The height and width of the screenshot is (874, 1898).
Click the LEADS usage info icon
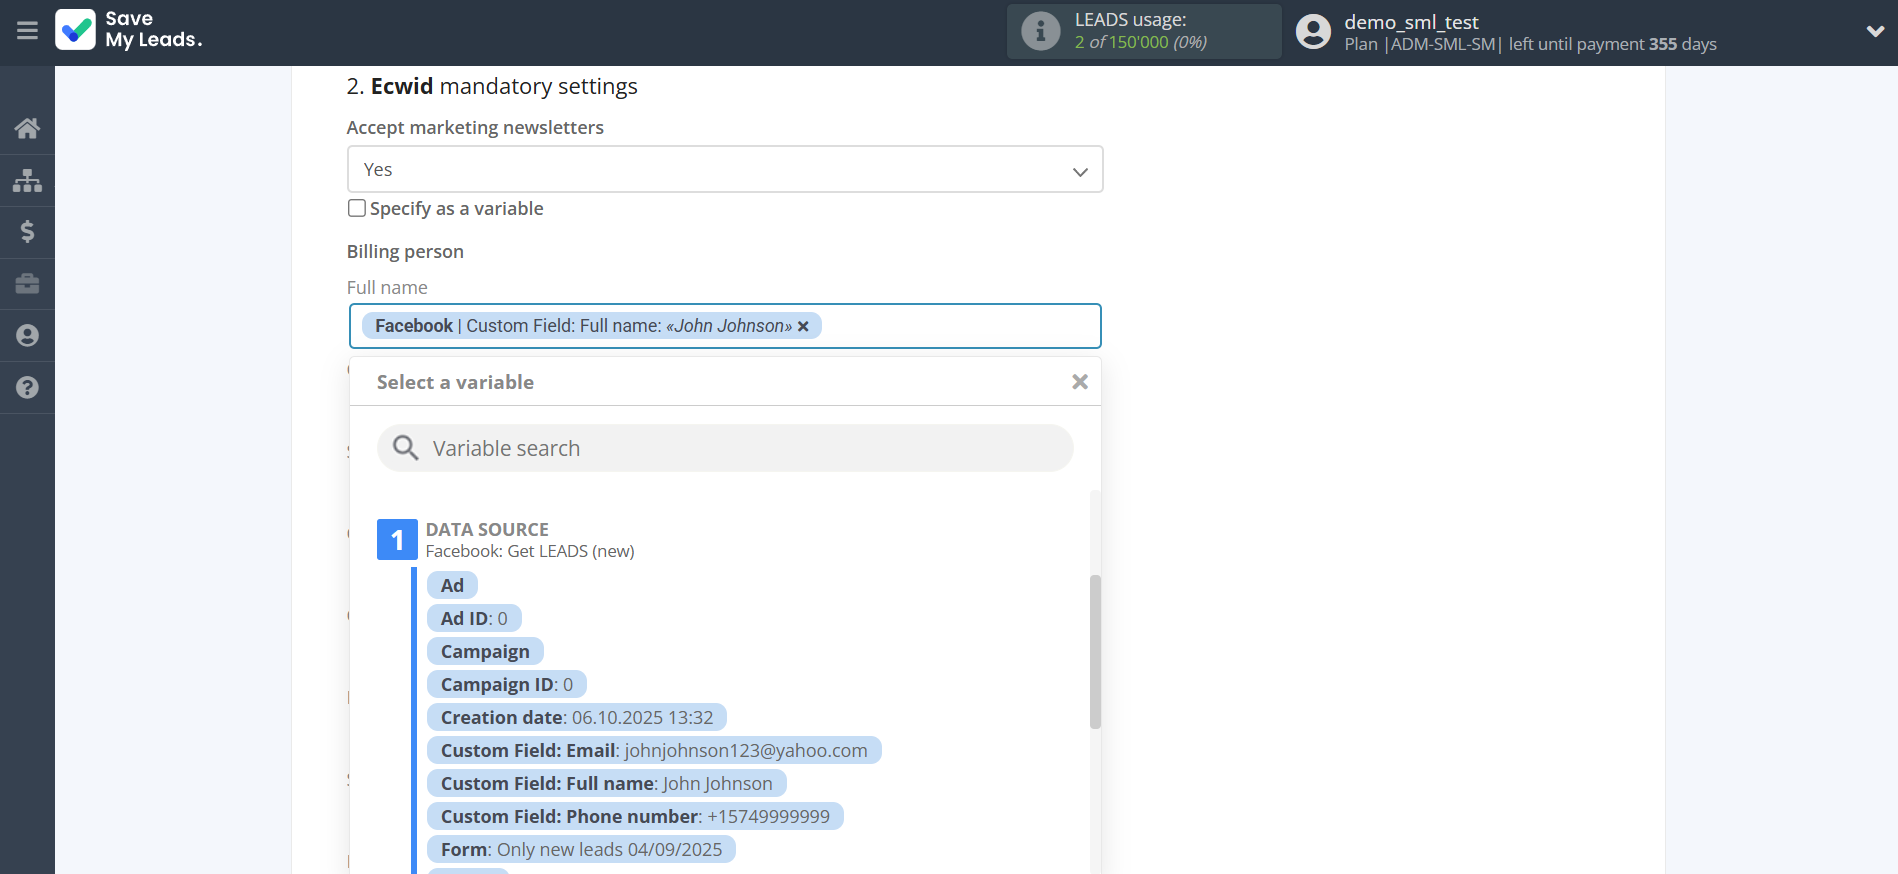point(1040,31)
